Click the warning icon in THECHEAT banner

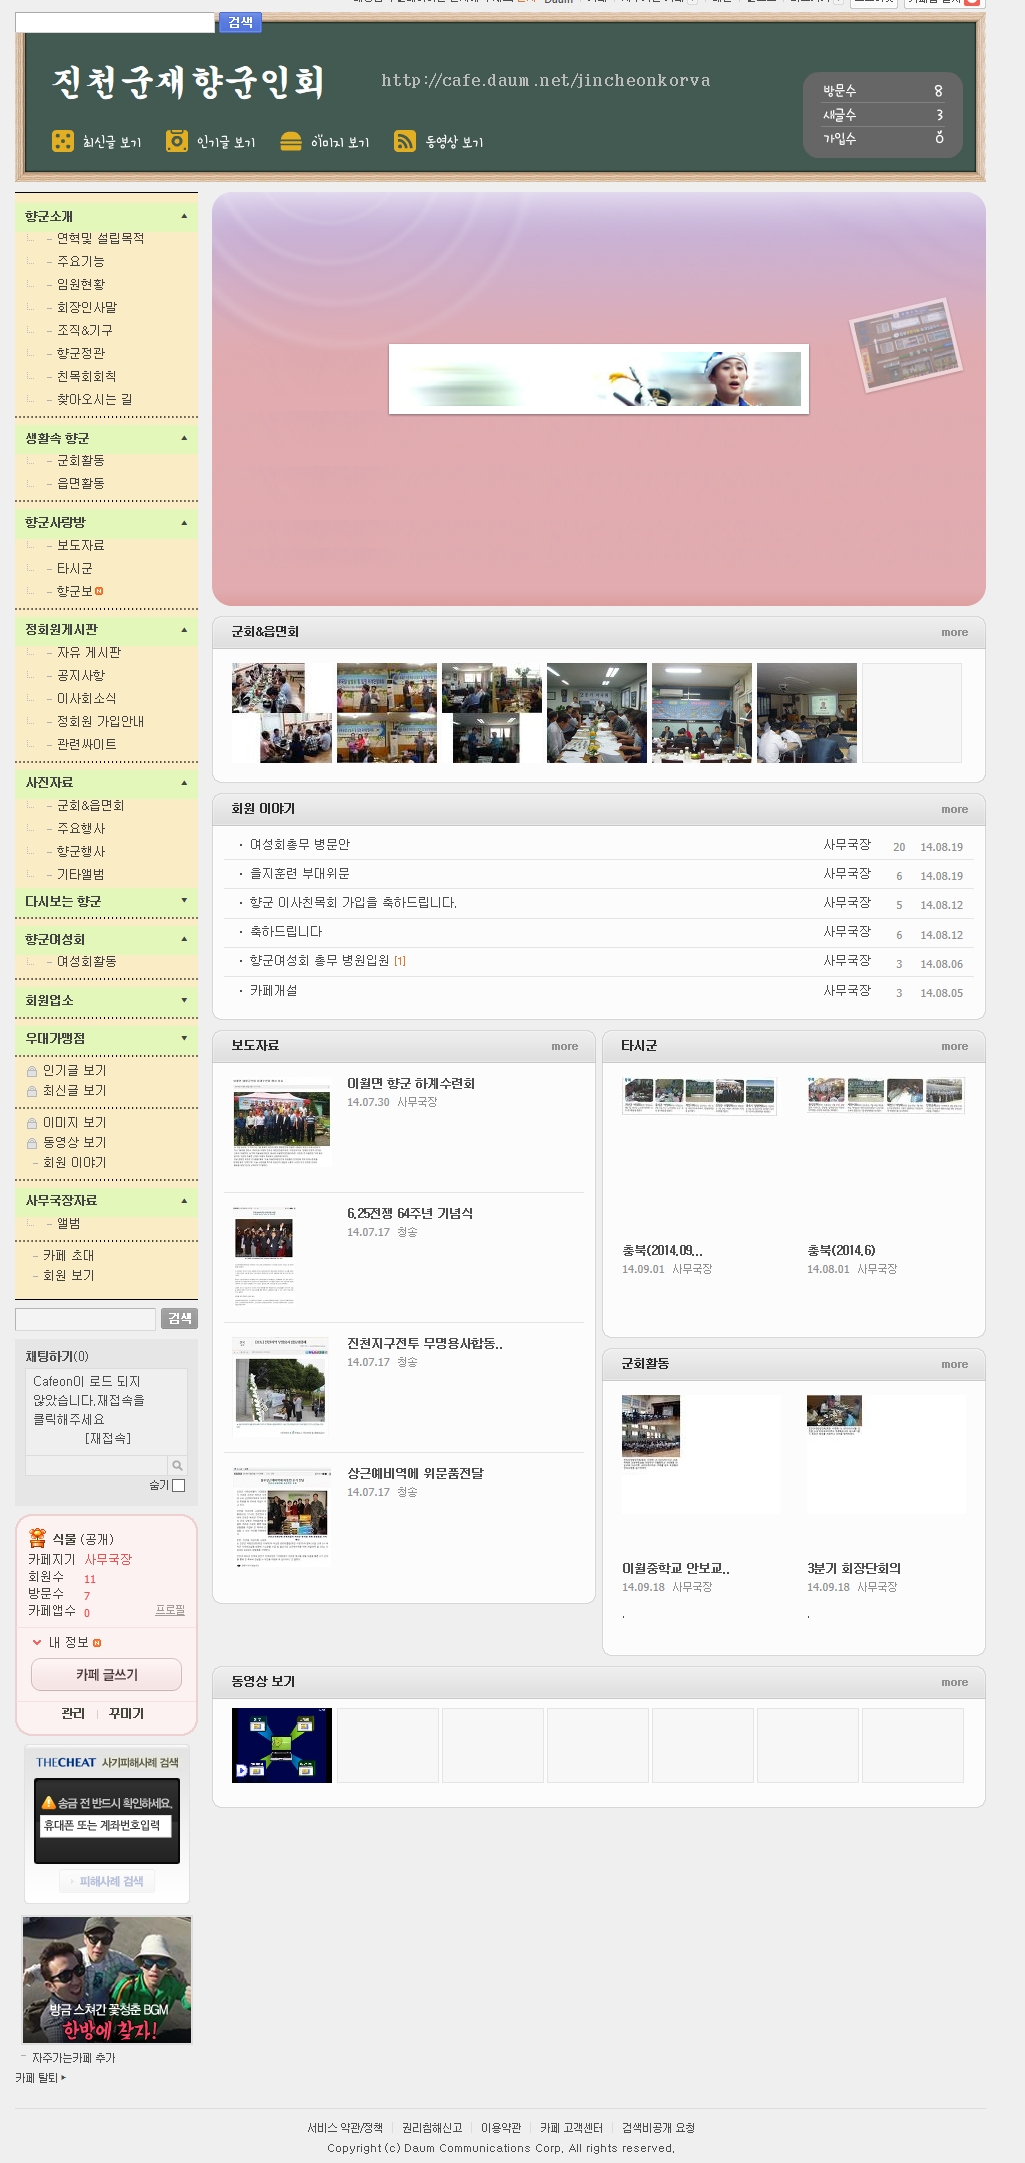[48, 1802]
